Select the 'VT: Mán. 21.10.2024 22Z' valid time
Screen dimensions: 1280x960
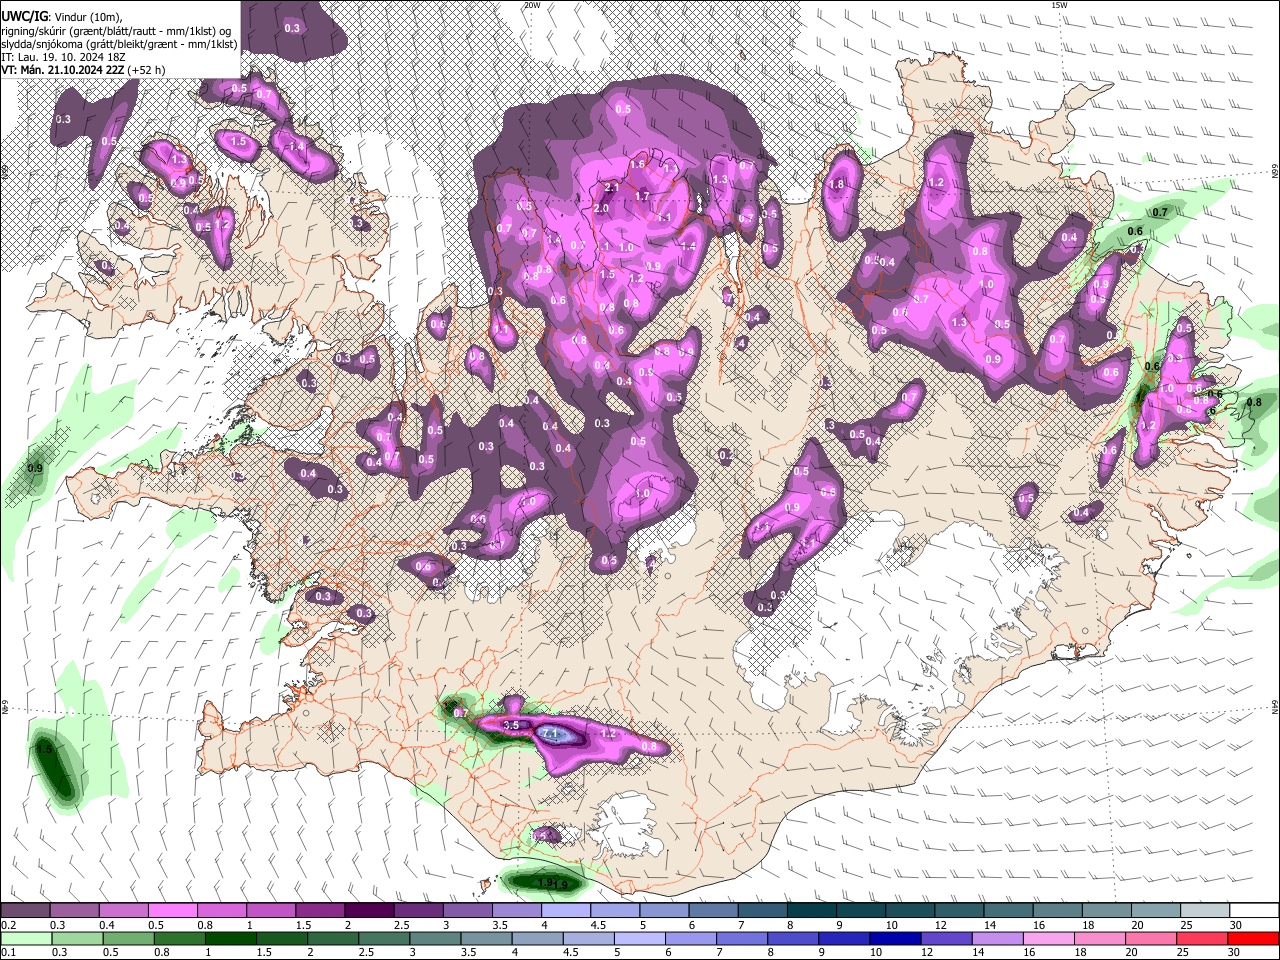coord(62,70)
